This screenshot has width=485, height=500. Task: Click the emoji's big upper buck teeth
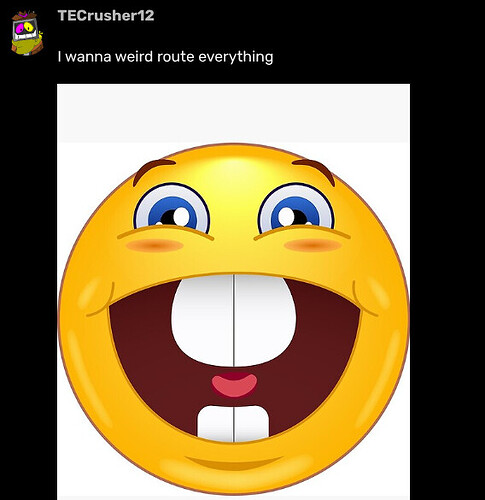pos(234,320)
